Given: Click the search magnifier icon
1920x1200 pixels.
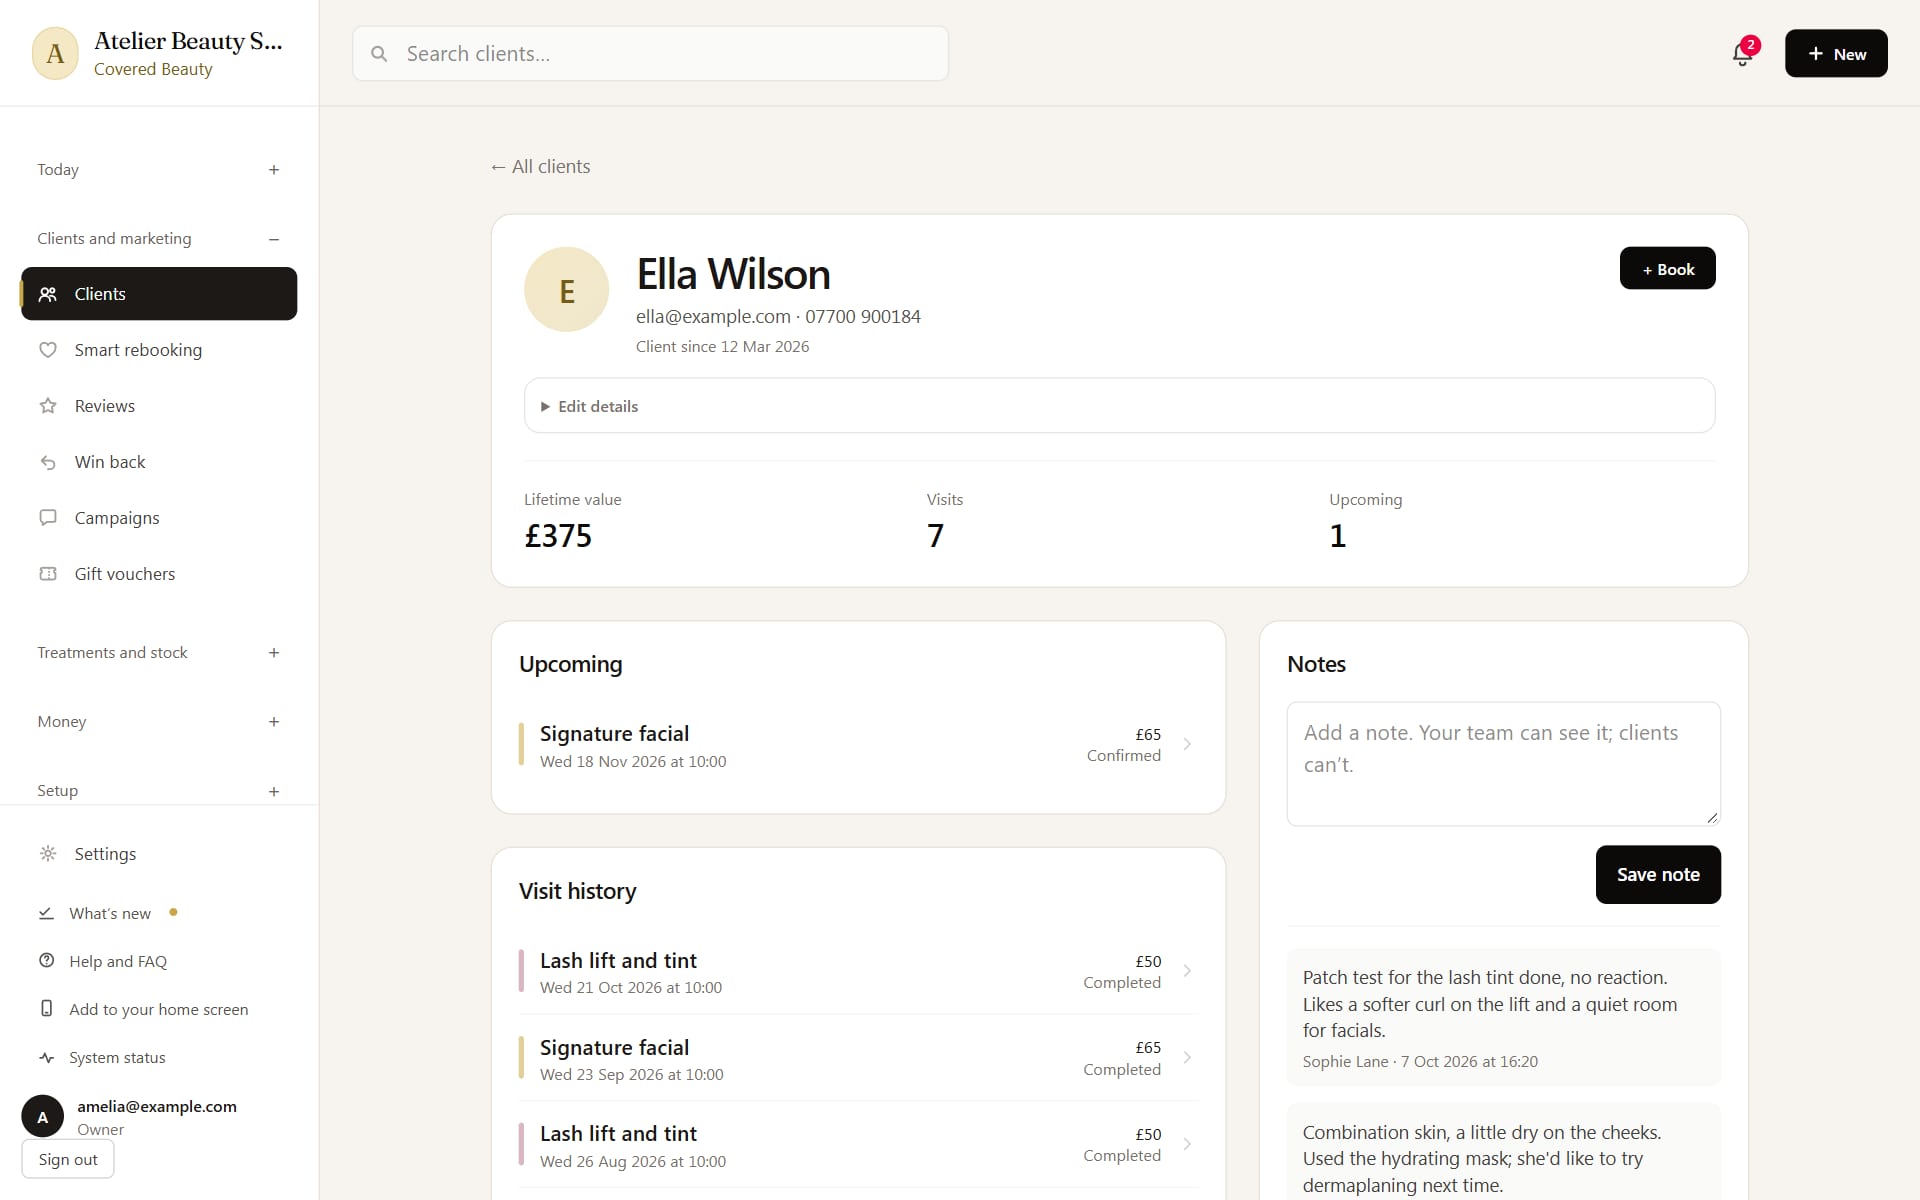Looking at the screenshot, I should 379,54.
